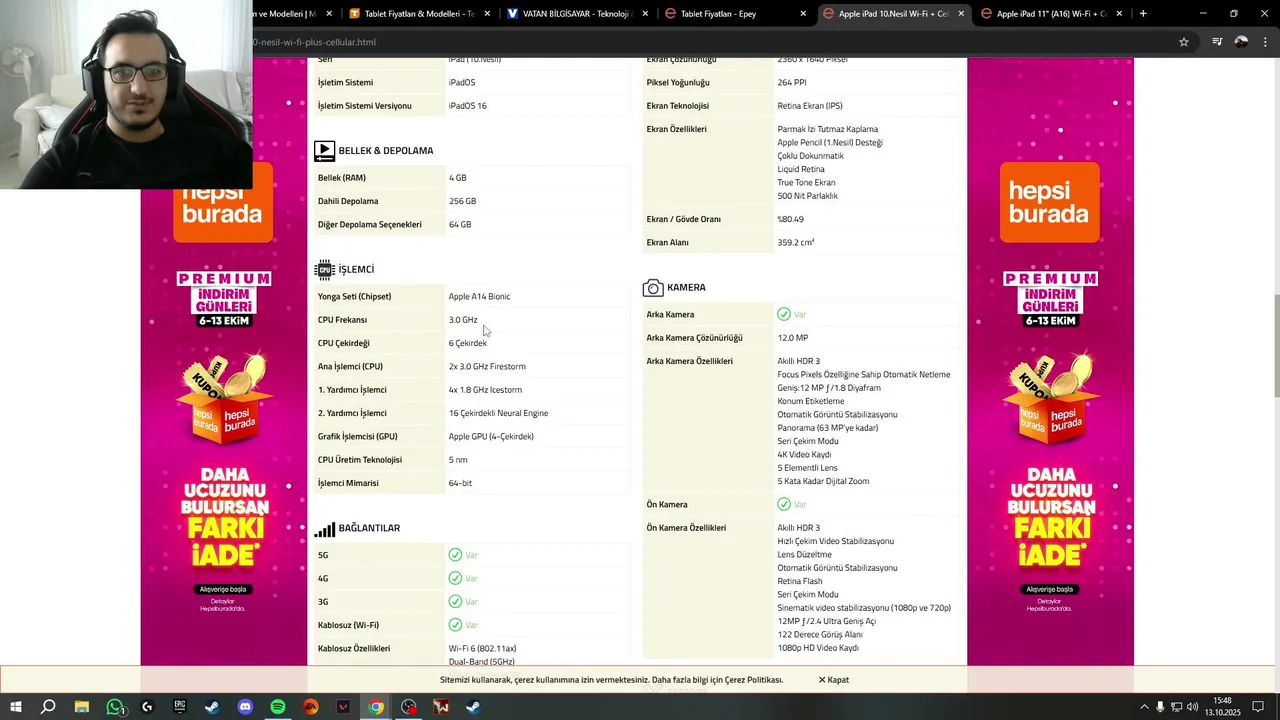Image resolution: width=1280 pixels, height=720 pixels.
Task: Switch to Apple iPad 11" (A16) tab
Action: [1051, 14]
